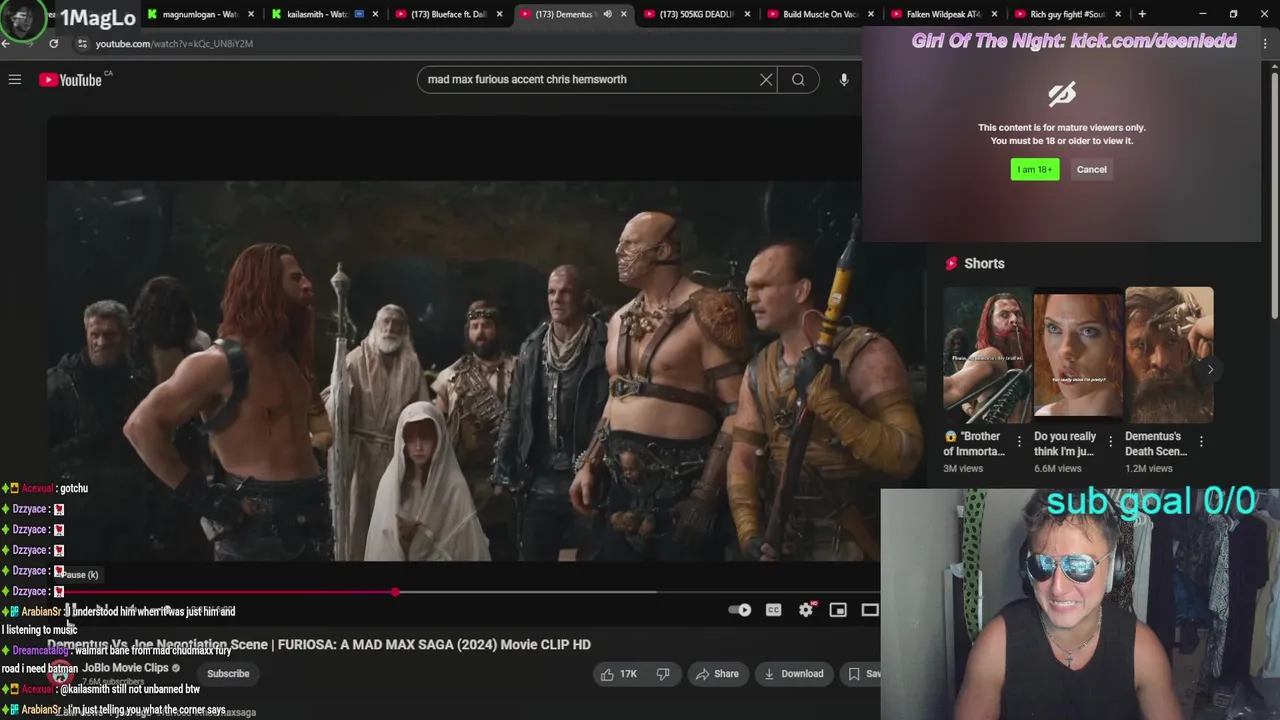Switch to the 505KG DEADLIFT tab
Viewport: 1280px width, 720px height.
pos(695,14)
